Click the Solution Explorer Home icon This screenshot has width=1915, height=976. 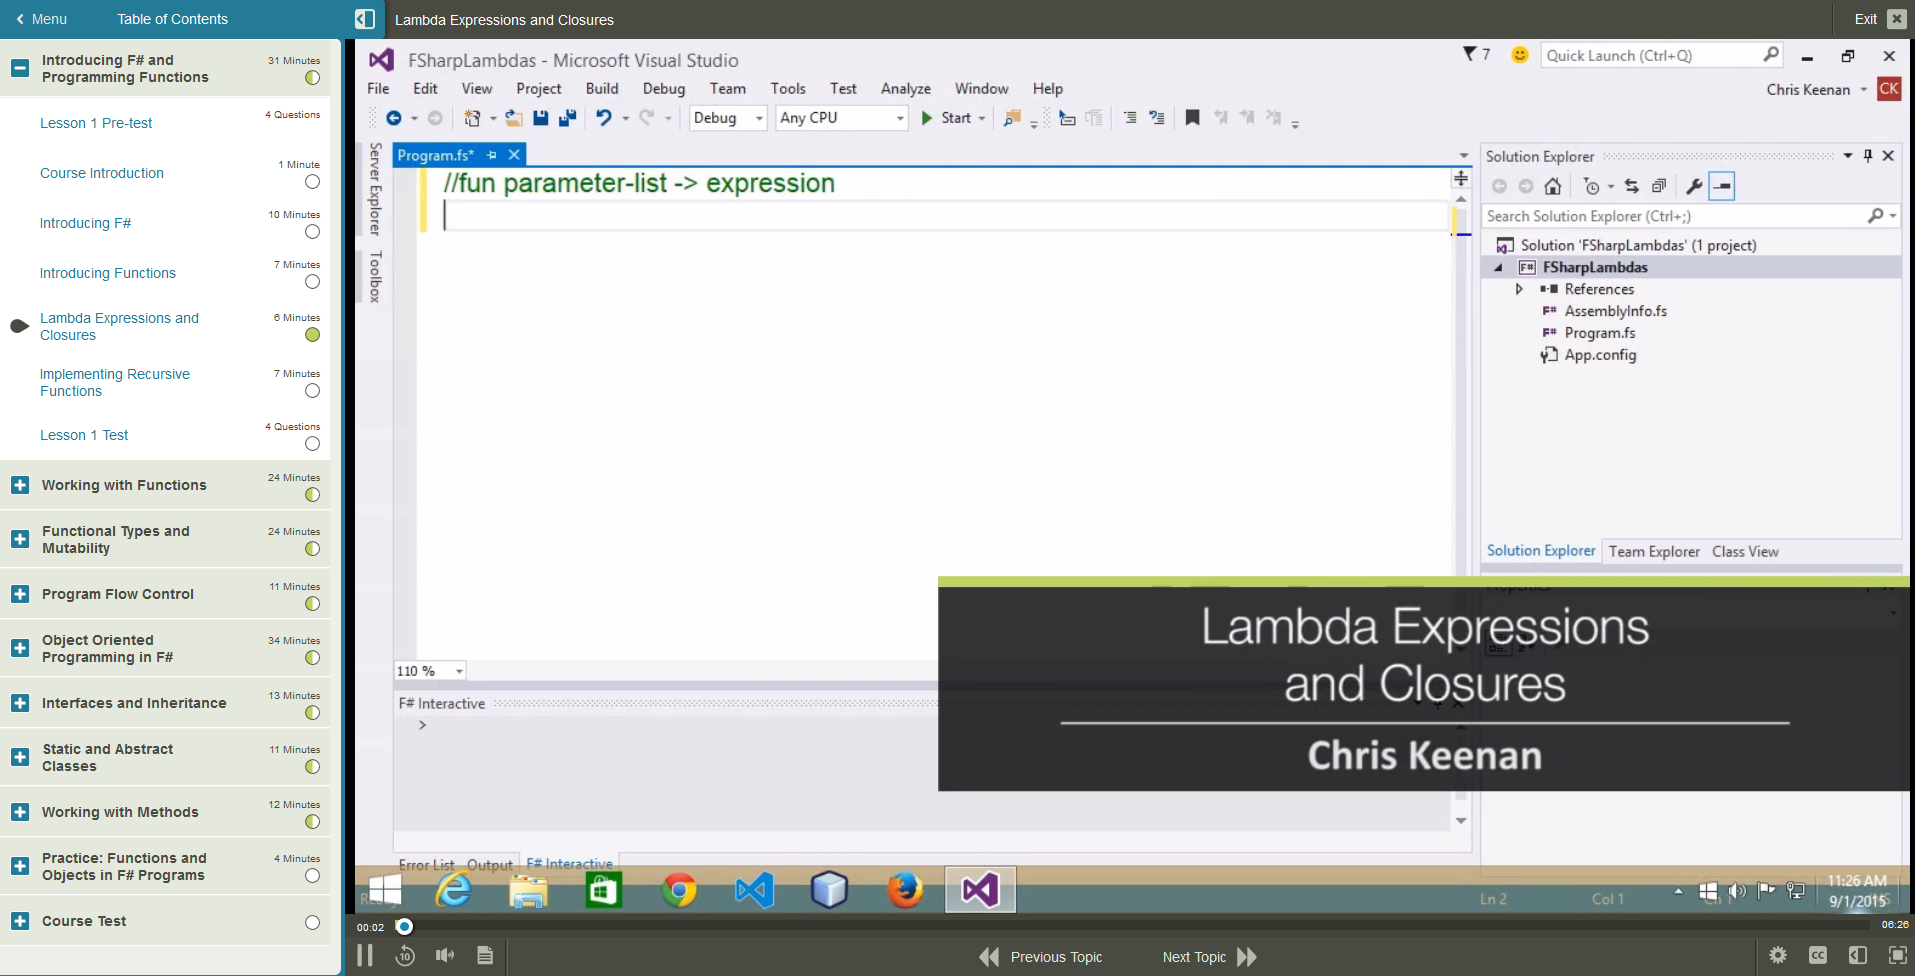click(1553, 186)
